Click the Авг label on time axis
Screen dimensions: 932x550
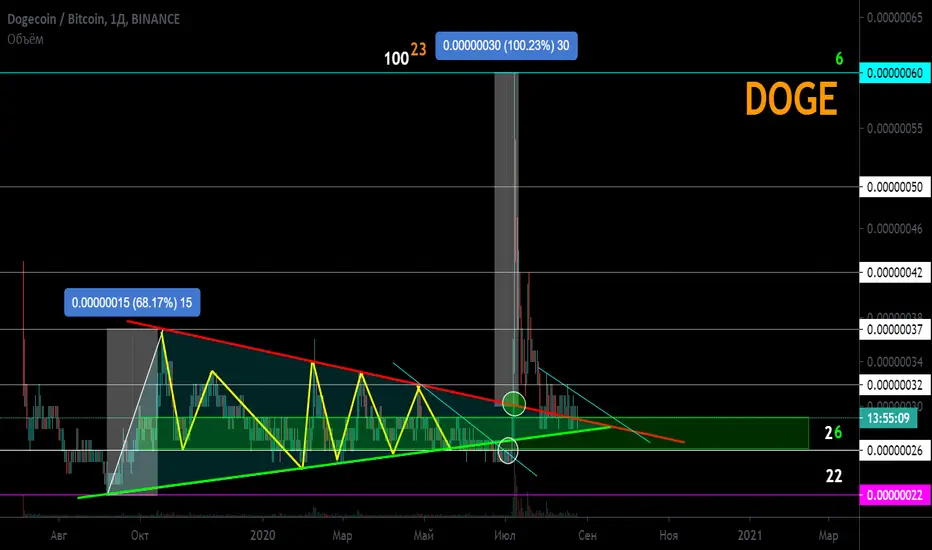coord(59,536)
